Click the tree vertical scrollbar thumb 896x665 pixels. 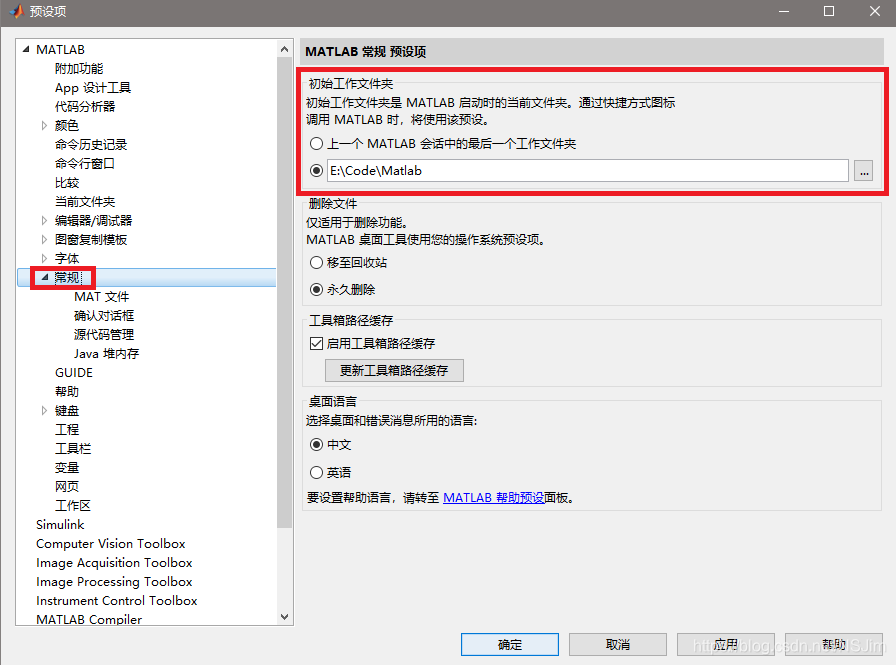click(x=285, y=293)
